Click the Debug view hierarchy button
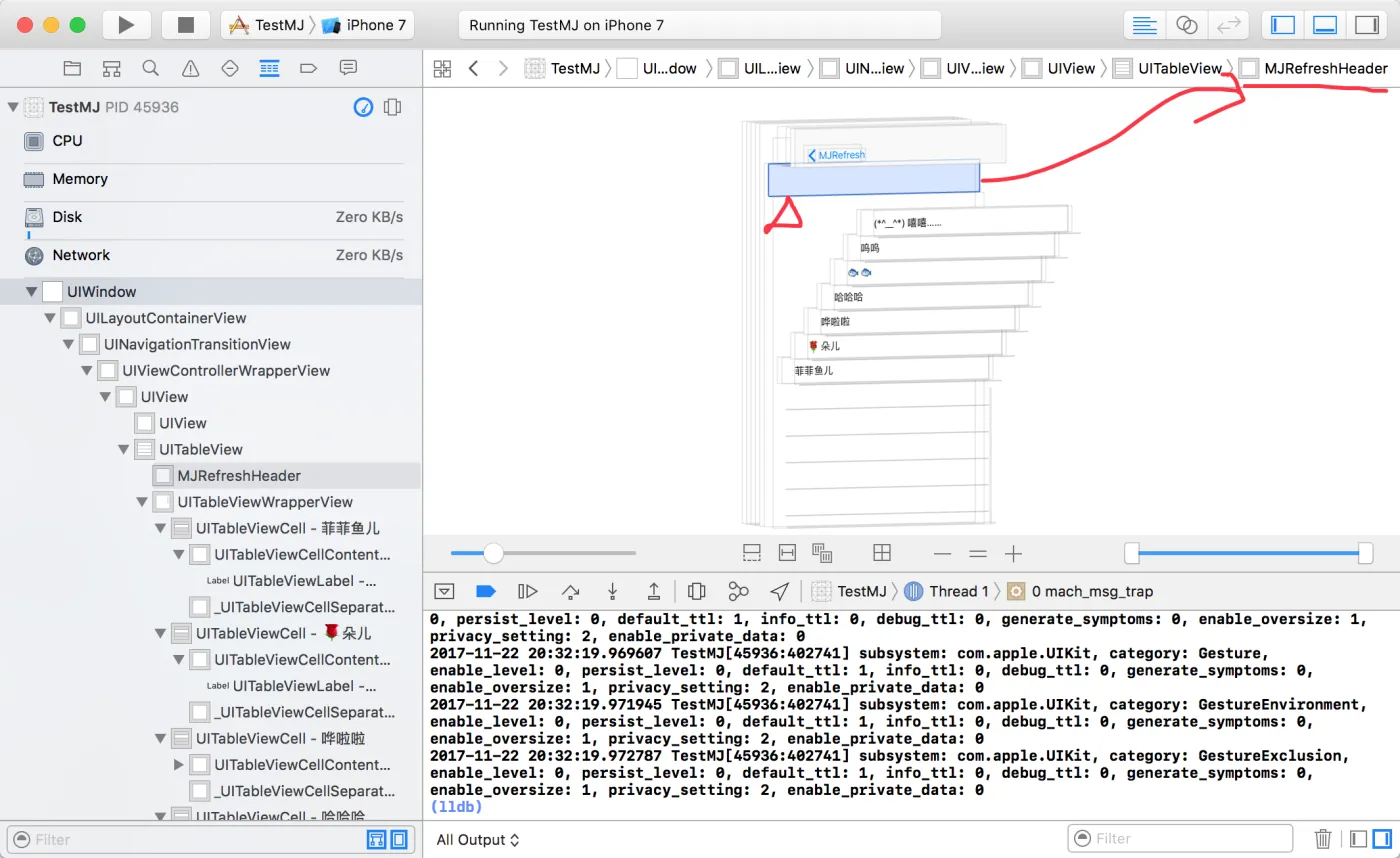 (x=697, y=591)
